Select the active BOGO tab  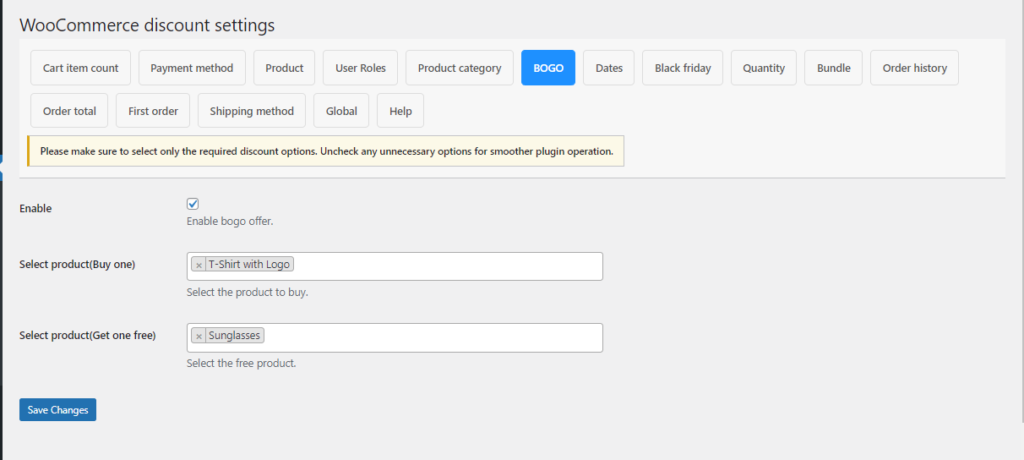(x=549, y=68)
